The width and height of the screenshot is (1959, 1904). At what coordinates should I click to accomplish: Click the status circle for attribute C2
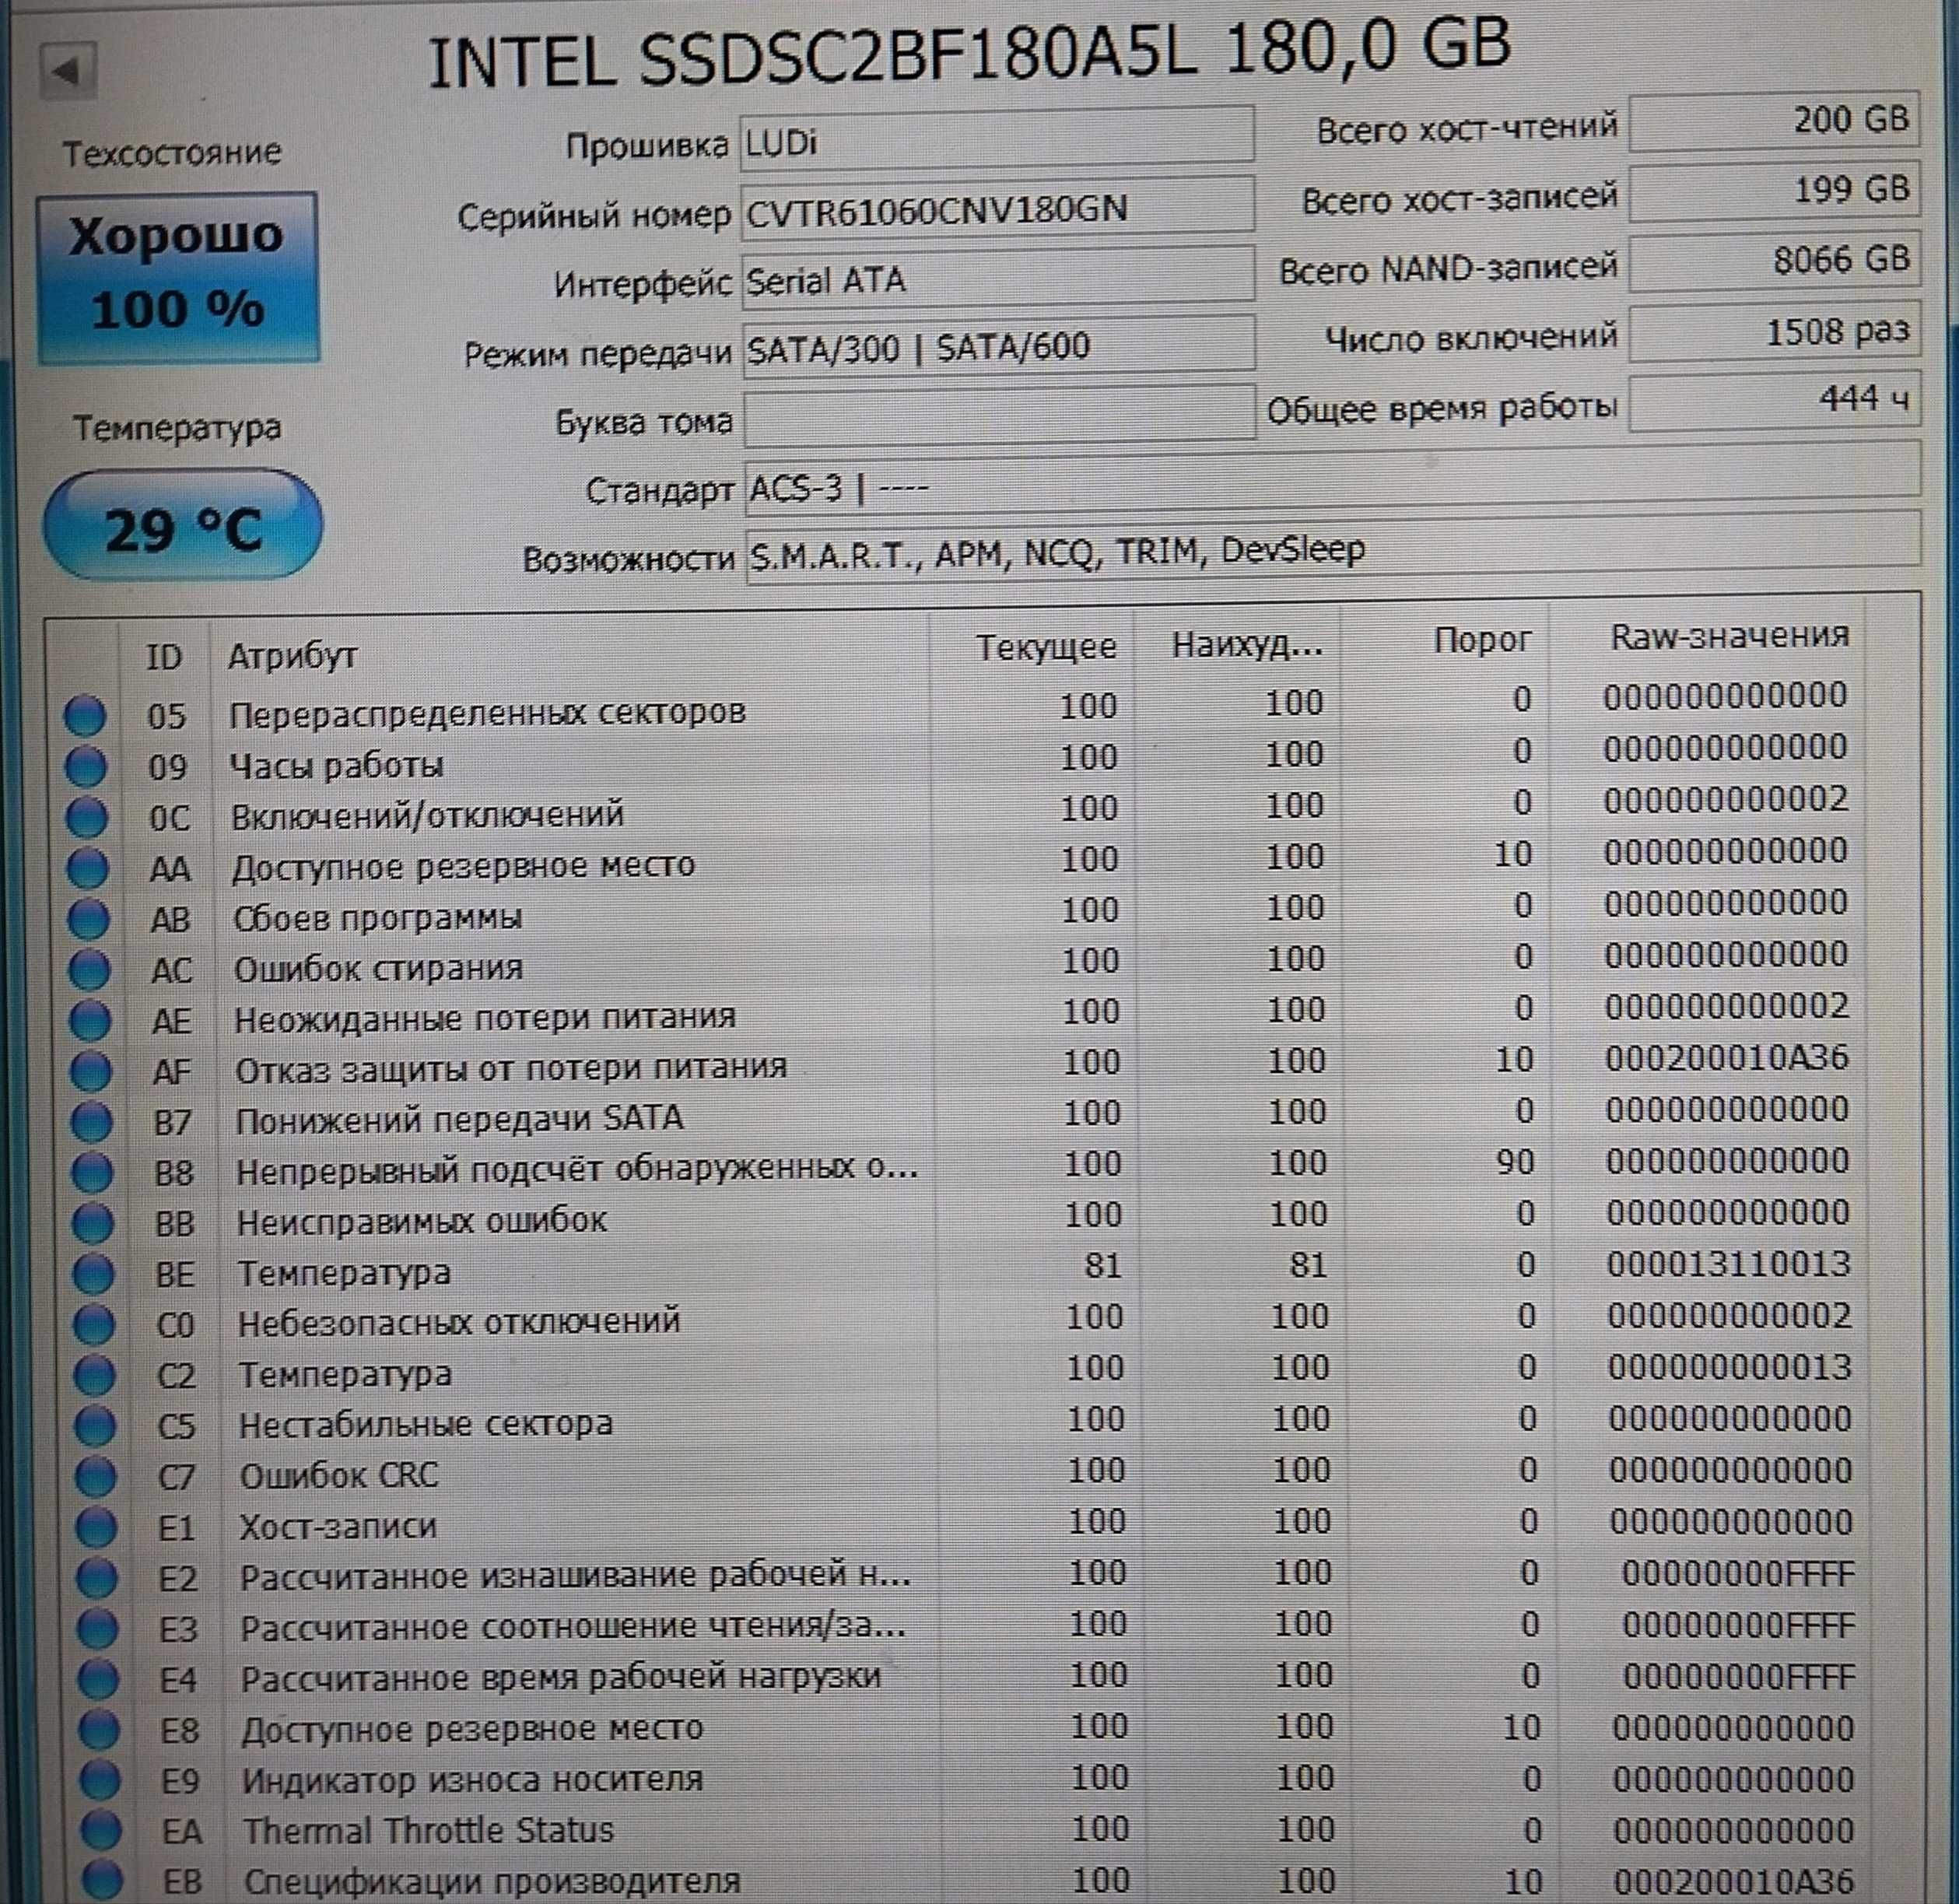point(95,1376)
